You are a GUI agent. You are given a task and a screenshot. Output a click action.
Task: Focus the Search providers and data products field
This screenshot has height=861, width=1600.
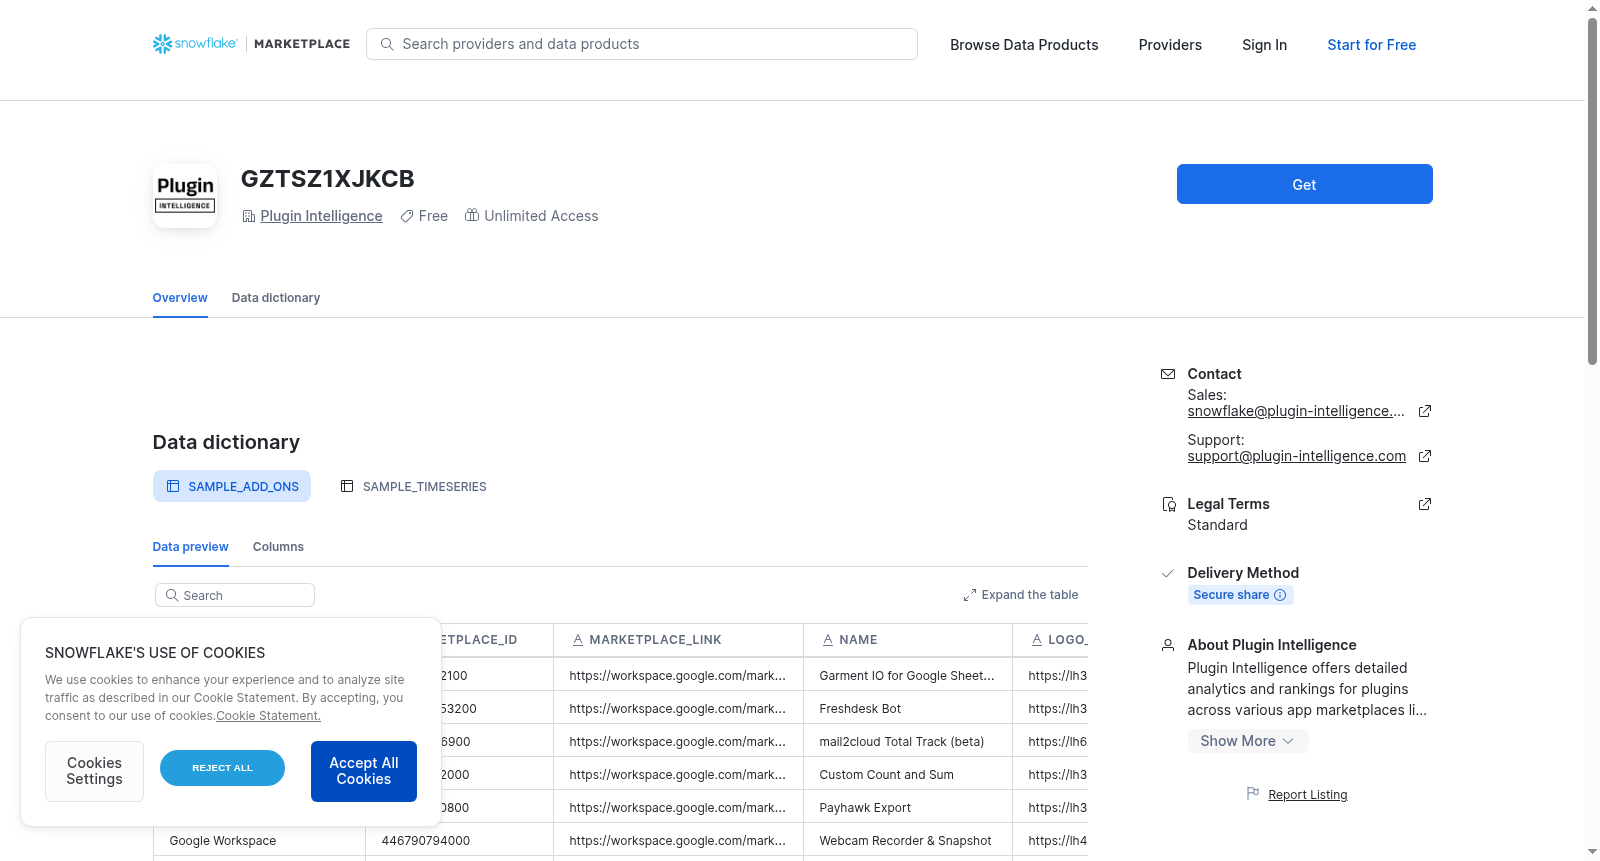tap(642, 44)
